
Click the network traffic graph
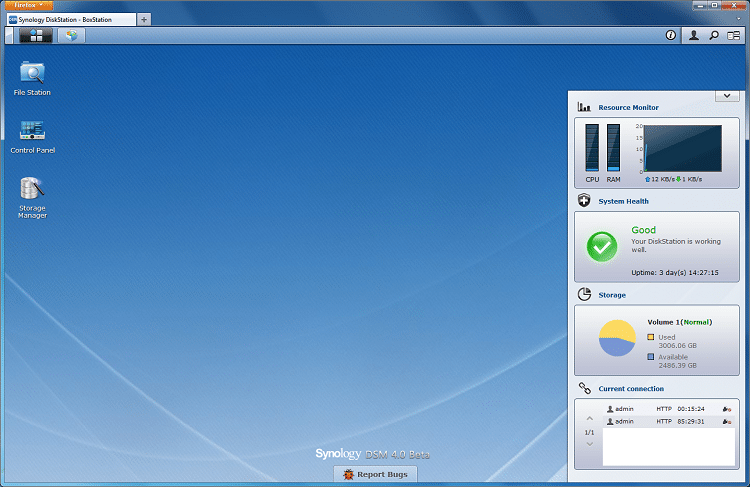(x=683, y=148)
